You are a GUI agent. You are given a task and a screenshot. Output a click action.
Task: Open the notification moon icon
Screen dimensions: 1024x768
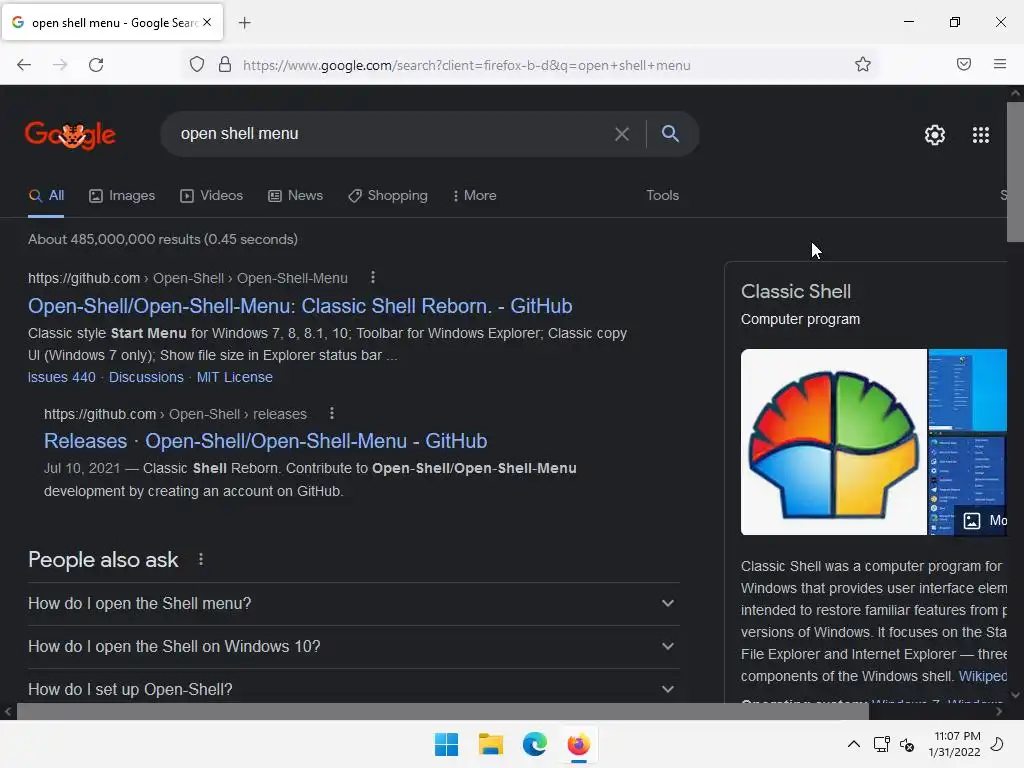997,744
